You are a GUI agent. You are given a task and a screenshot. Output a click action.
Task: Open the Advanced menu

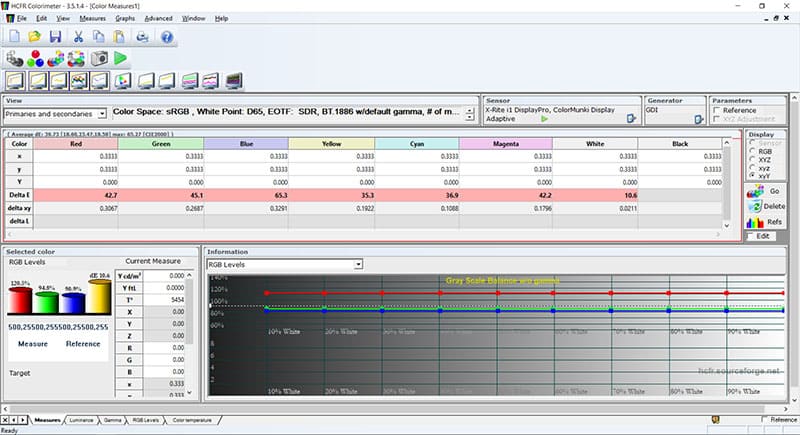coord(158,18)
